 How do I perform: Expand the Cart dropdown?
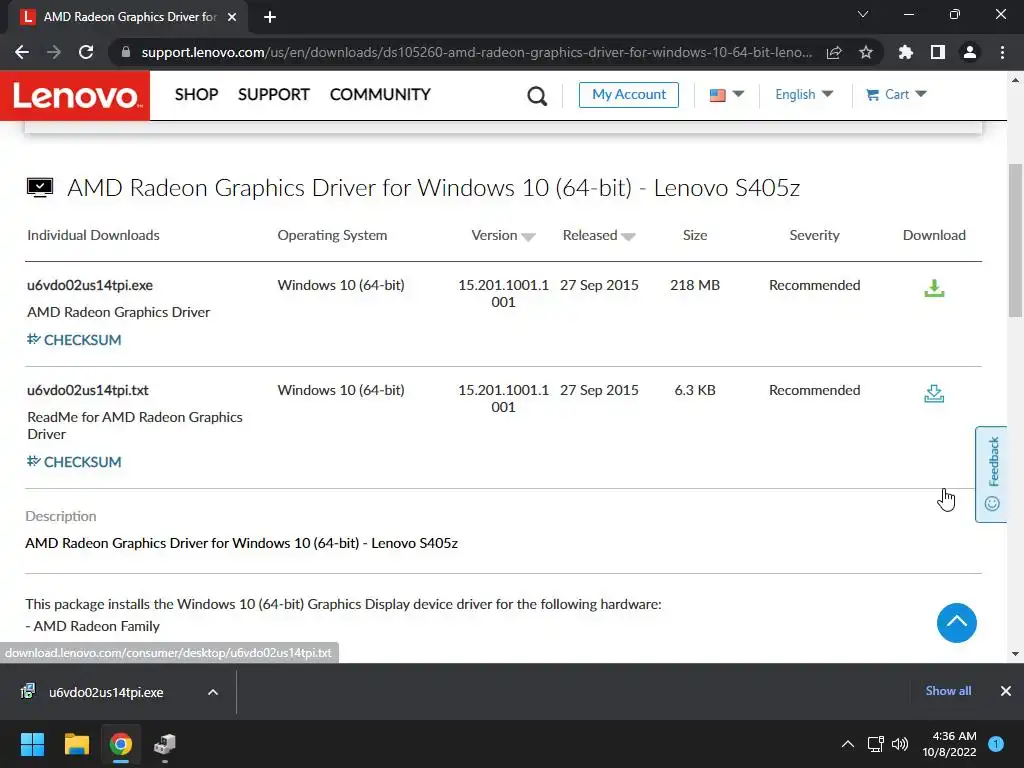coord(896,95)
